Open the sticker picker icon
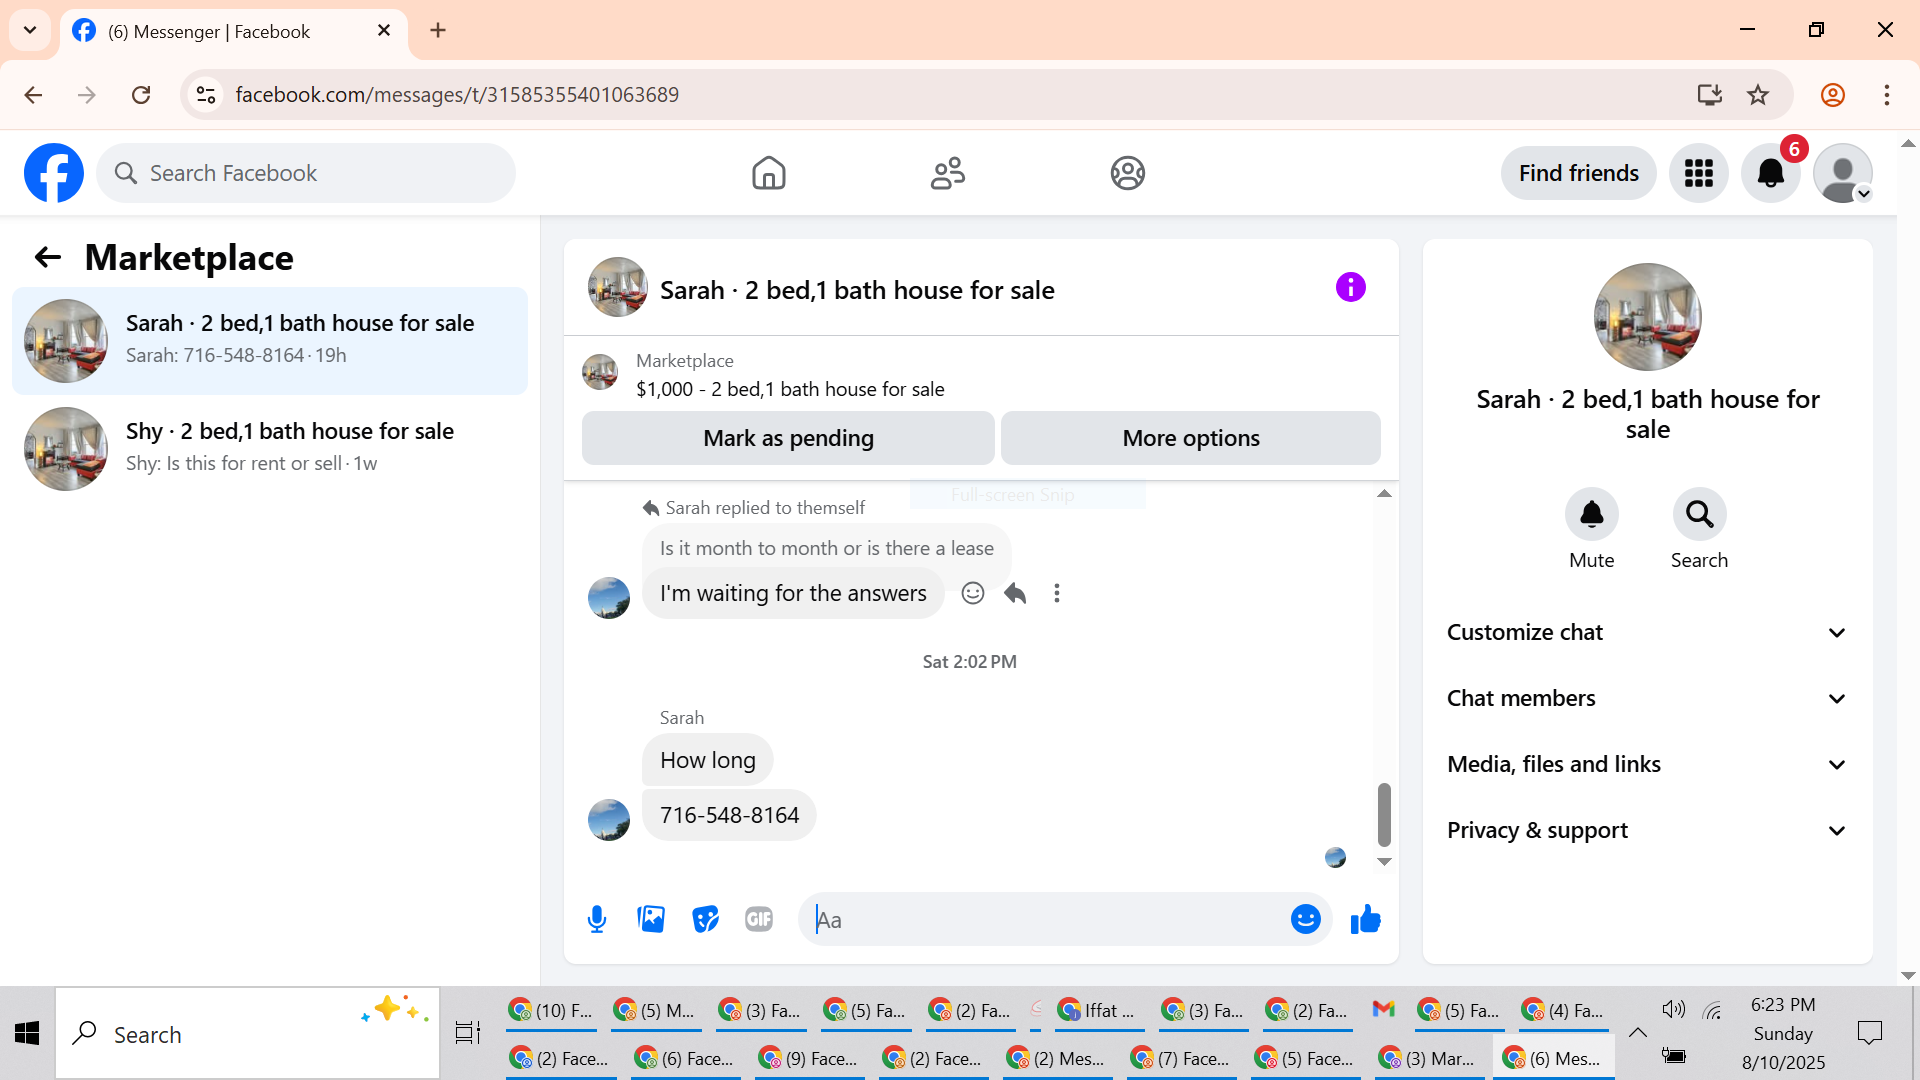Screen dimensions: 1920x1080 click(x=705, y=919)
